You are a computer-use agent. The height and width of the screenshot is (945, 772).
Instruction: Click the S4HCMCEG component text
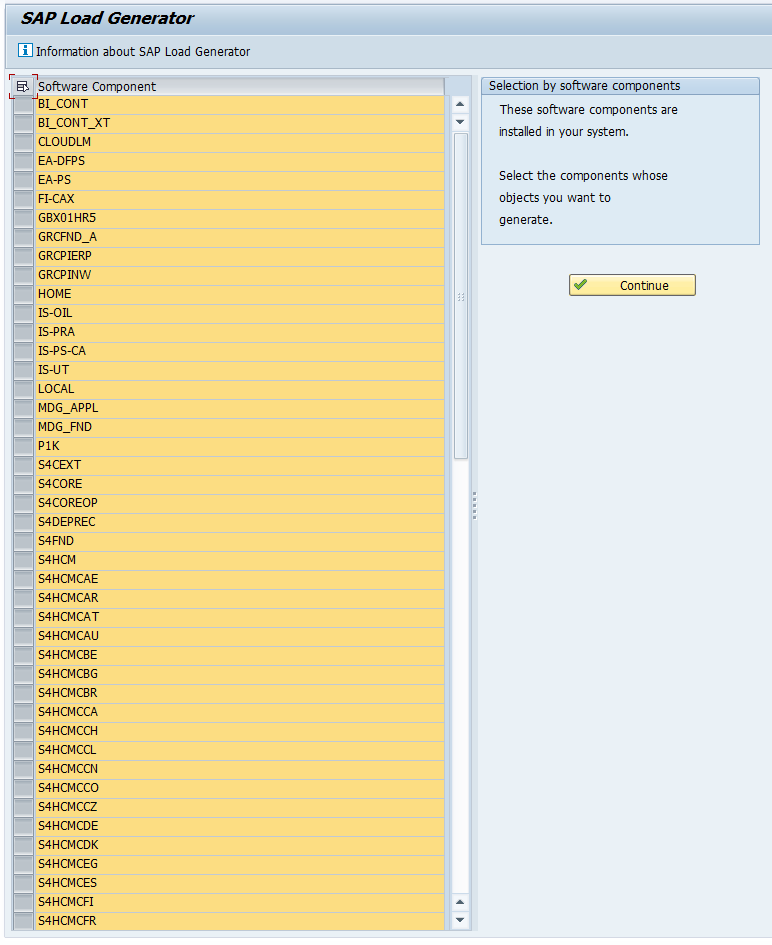(x=67, y=864)
